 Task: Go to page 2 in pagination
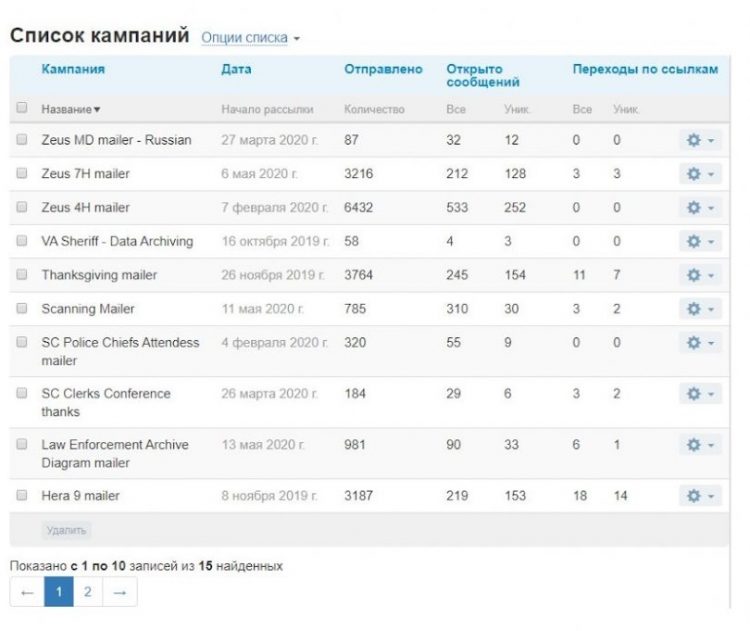click(x=88, y=592)
